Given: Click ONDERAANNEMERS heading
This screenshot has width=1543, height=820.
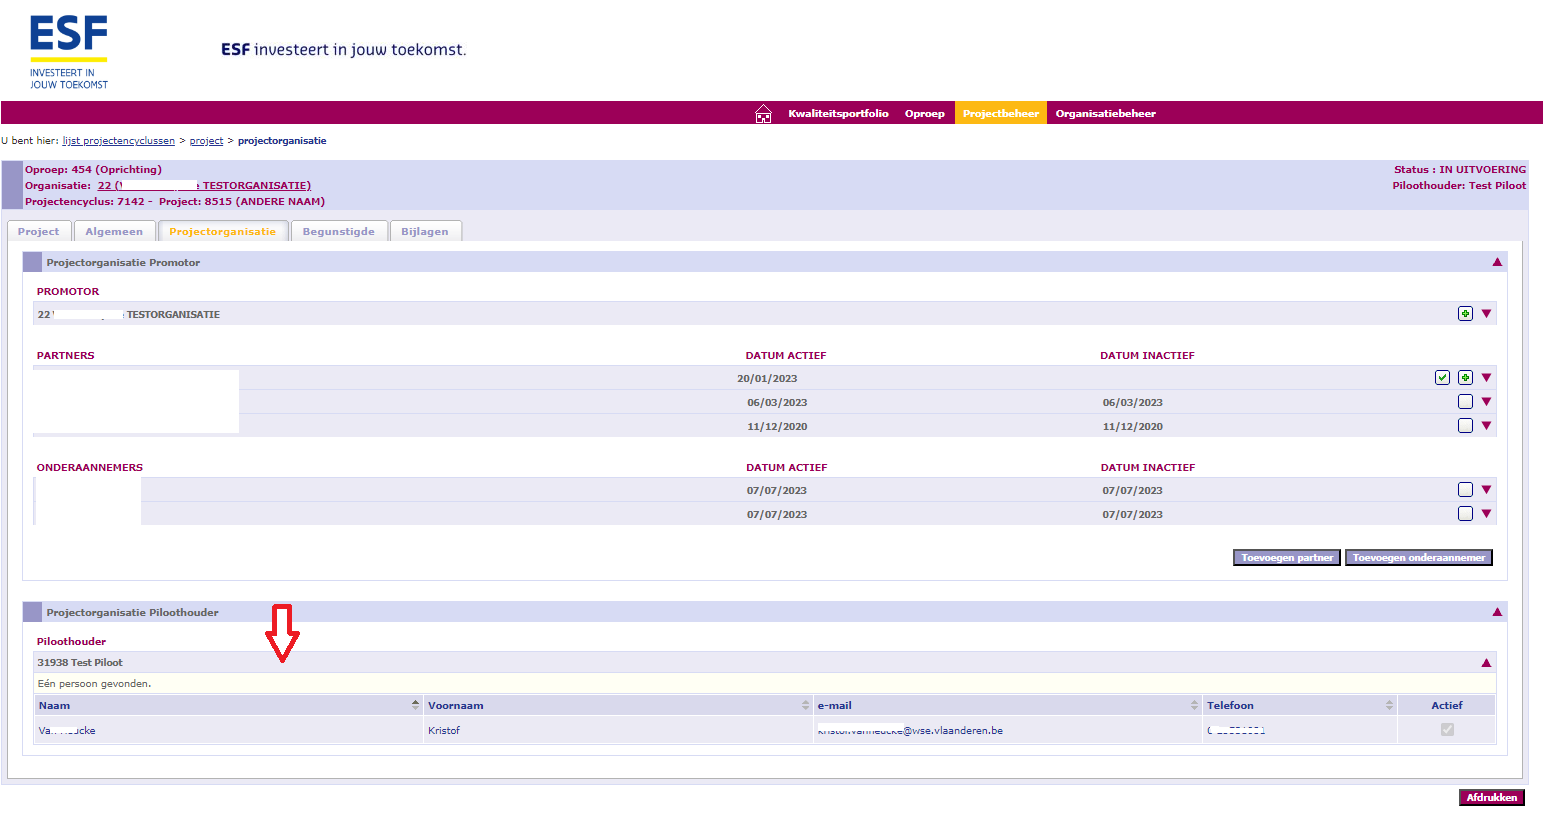Looking at the screenshot, I should [x=90, y=468].
